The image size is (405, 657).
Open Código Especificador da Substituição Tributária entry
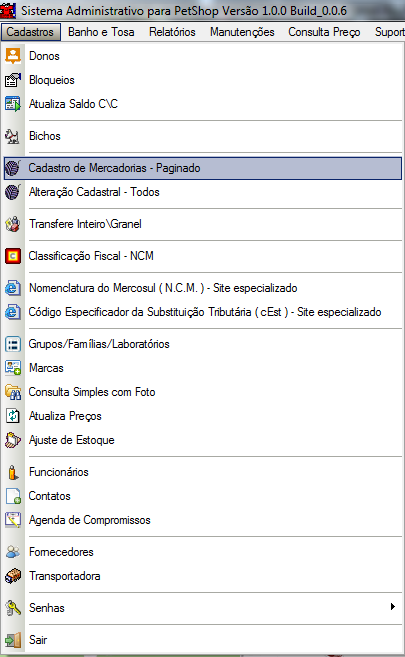point(203,312)
